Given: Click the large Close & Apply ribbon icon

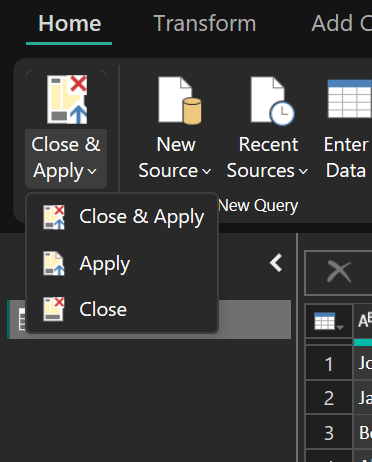Looking at the screenshot, I should pyautogui.click(x=67, y=99).
